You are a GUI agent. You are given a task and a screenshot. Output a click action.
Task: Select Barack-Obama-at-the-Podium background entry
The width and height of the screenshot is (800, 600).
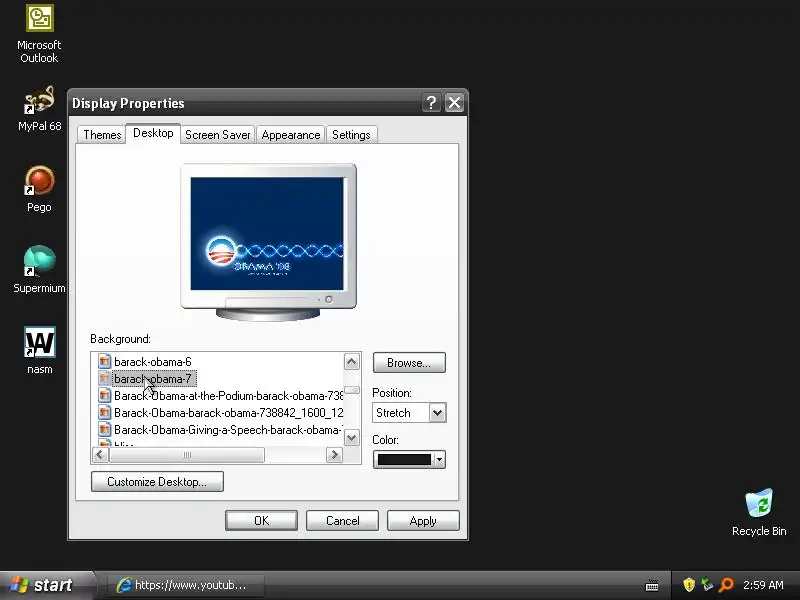(x=228, y=395)
